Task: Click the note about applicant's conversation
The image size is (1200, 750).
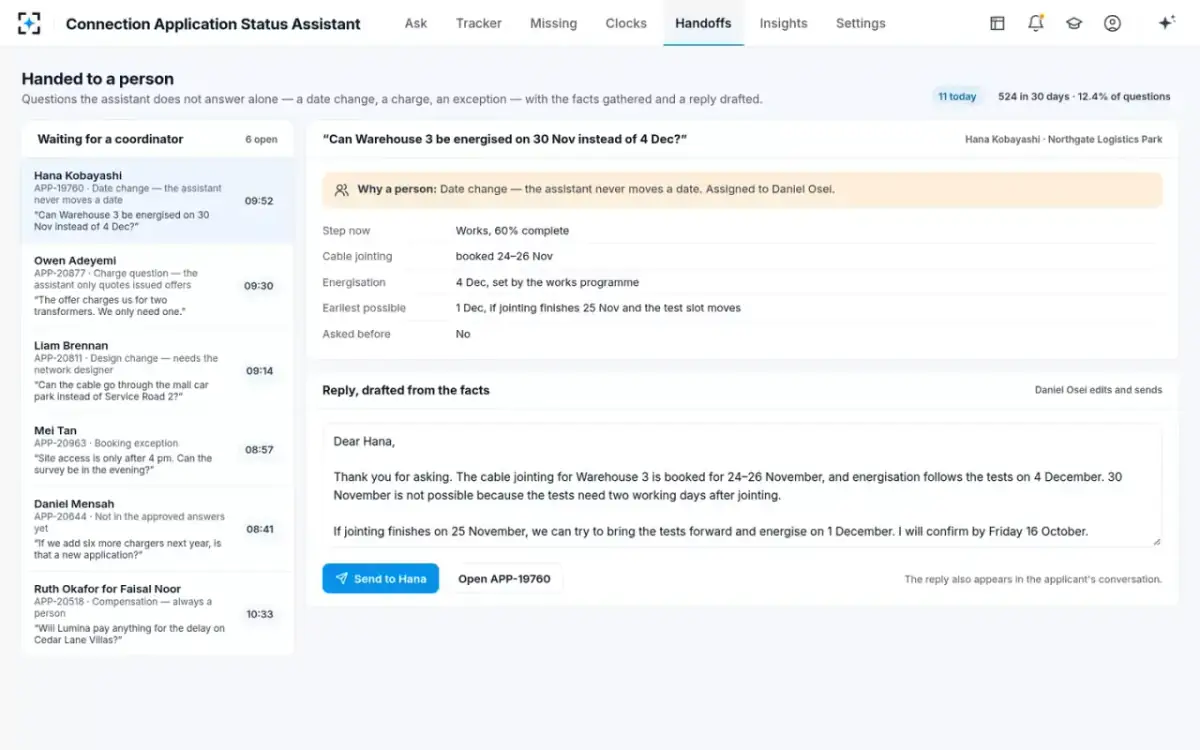Action: point(1033,579)
